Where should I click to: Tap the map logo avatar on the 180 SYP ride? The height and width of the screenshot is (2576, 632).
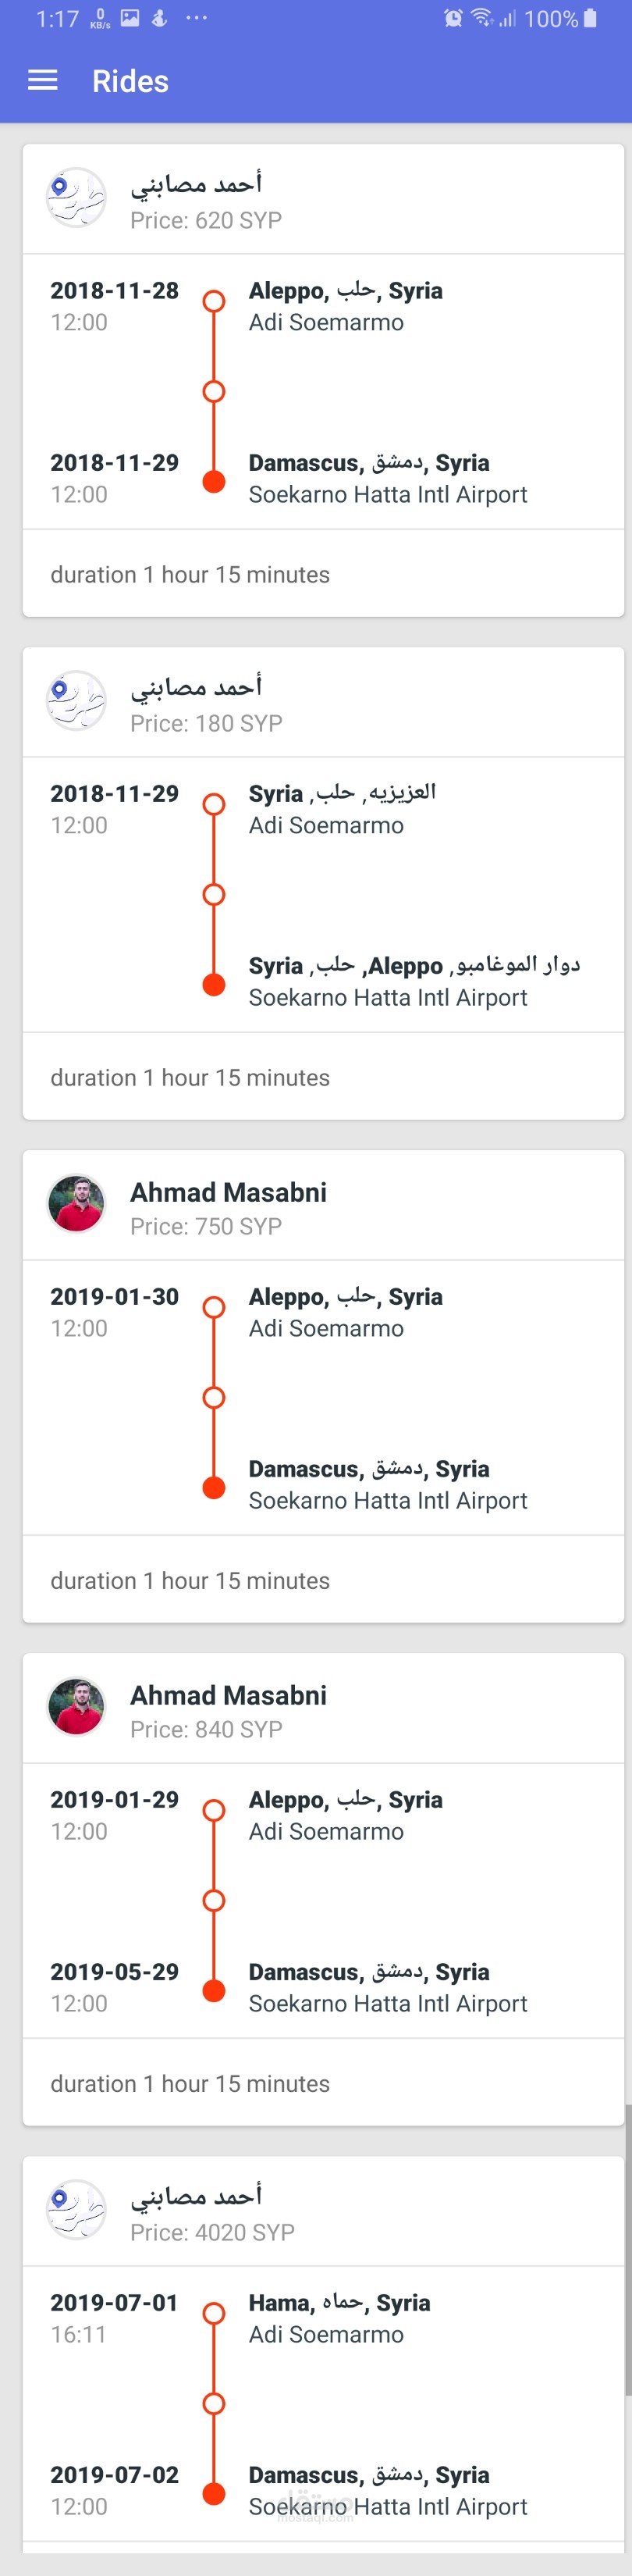[76, 700]
